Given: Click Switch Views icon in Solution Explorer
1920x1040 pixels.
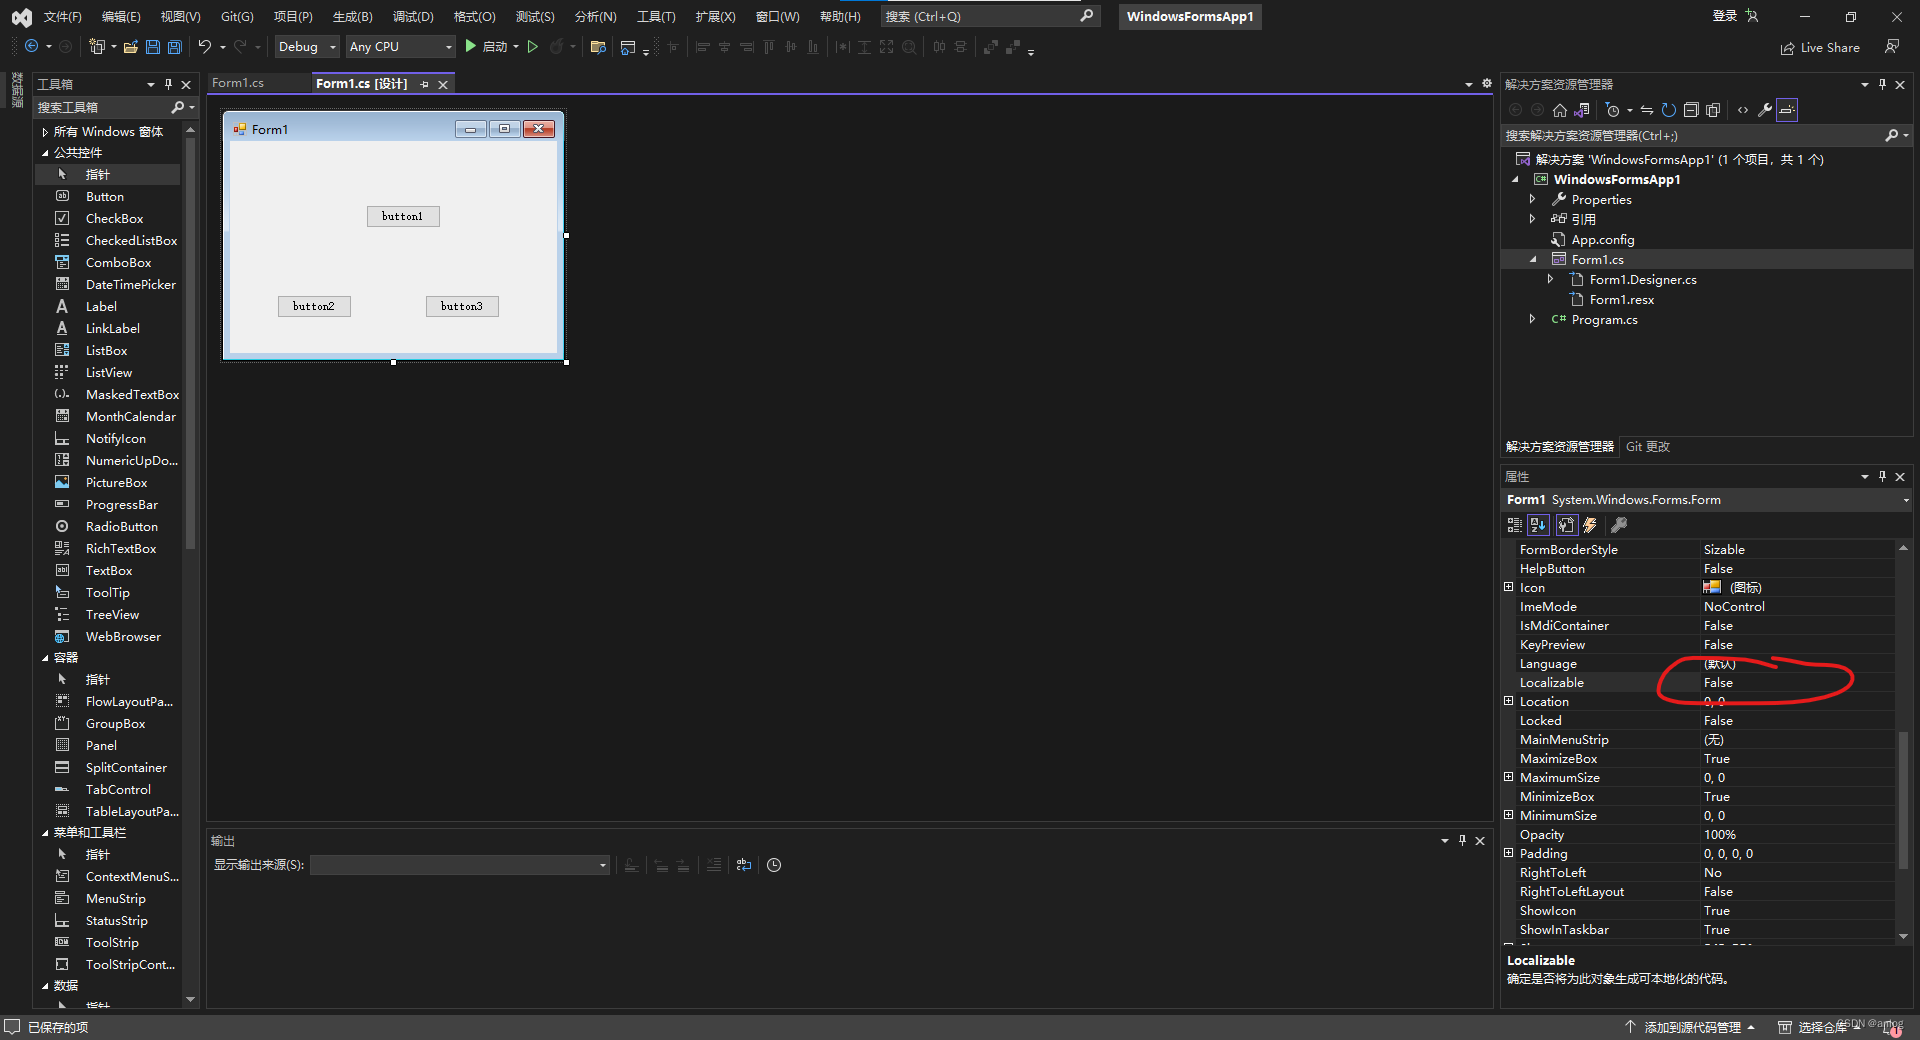Looking at the screenshot, I should pyautogui.click(x=1582, y=110).
